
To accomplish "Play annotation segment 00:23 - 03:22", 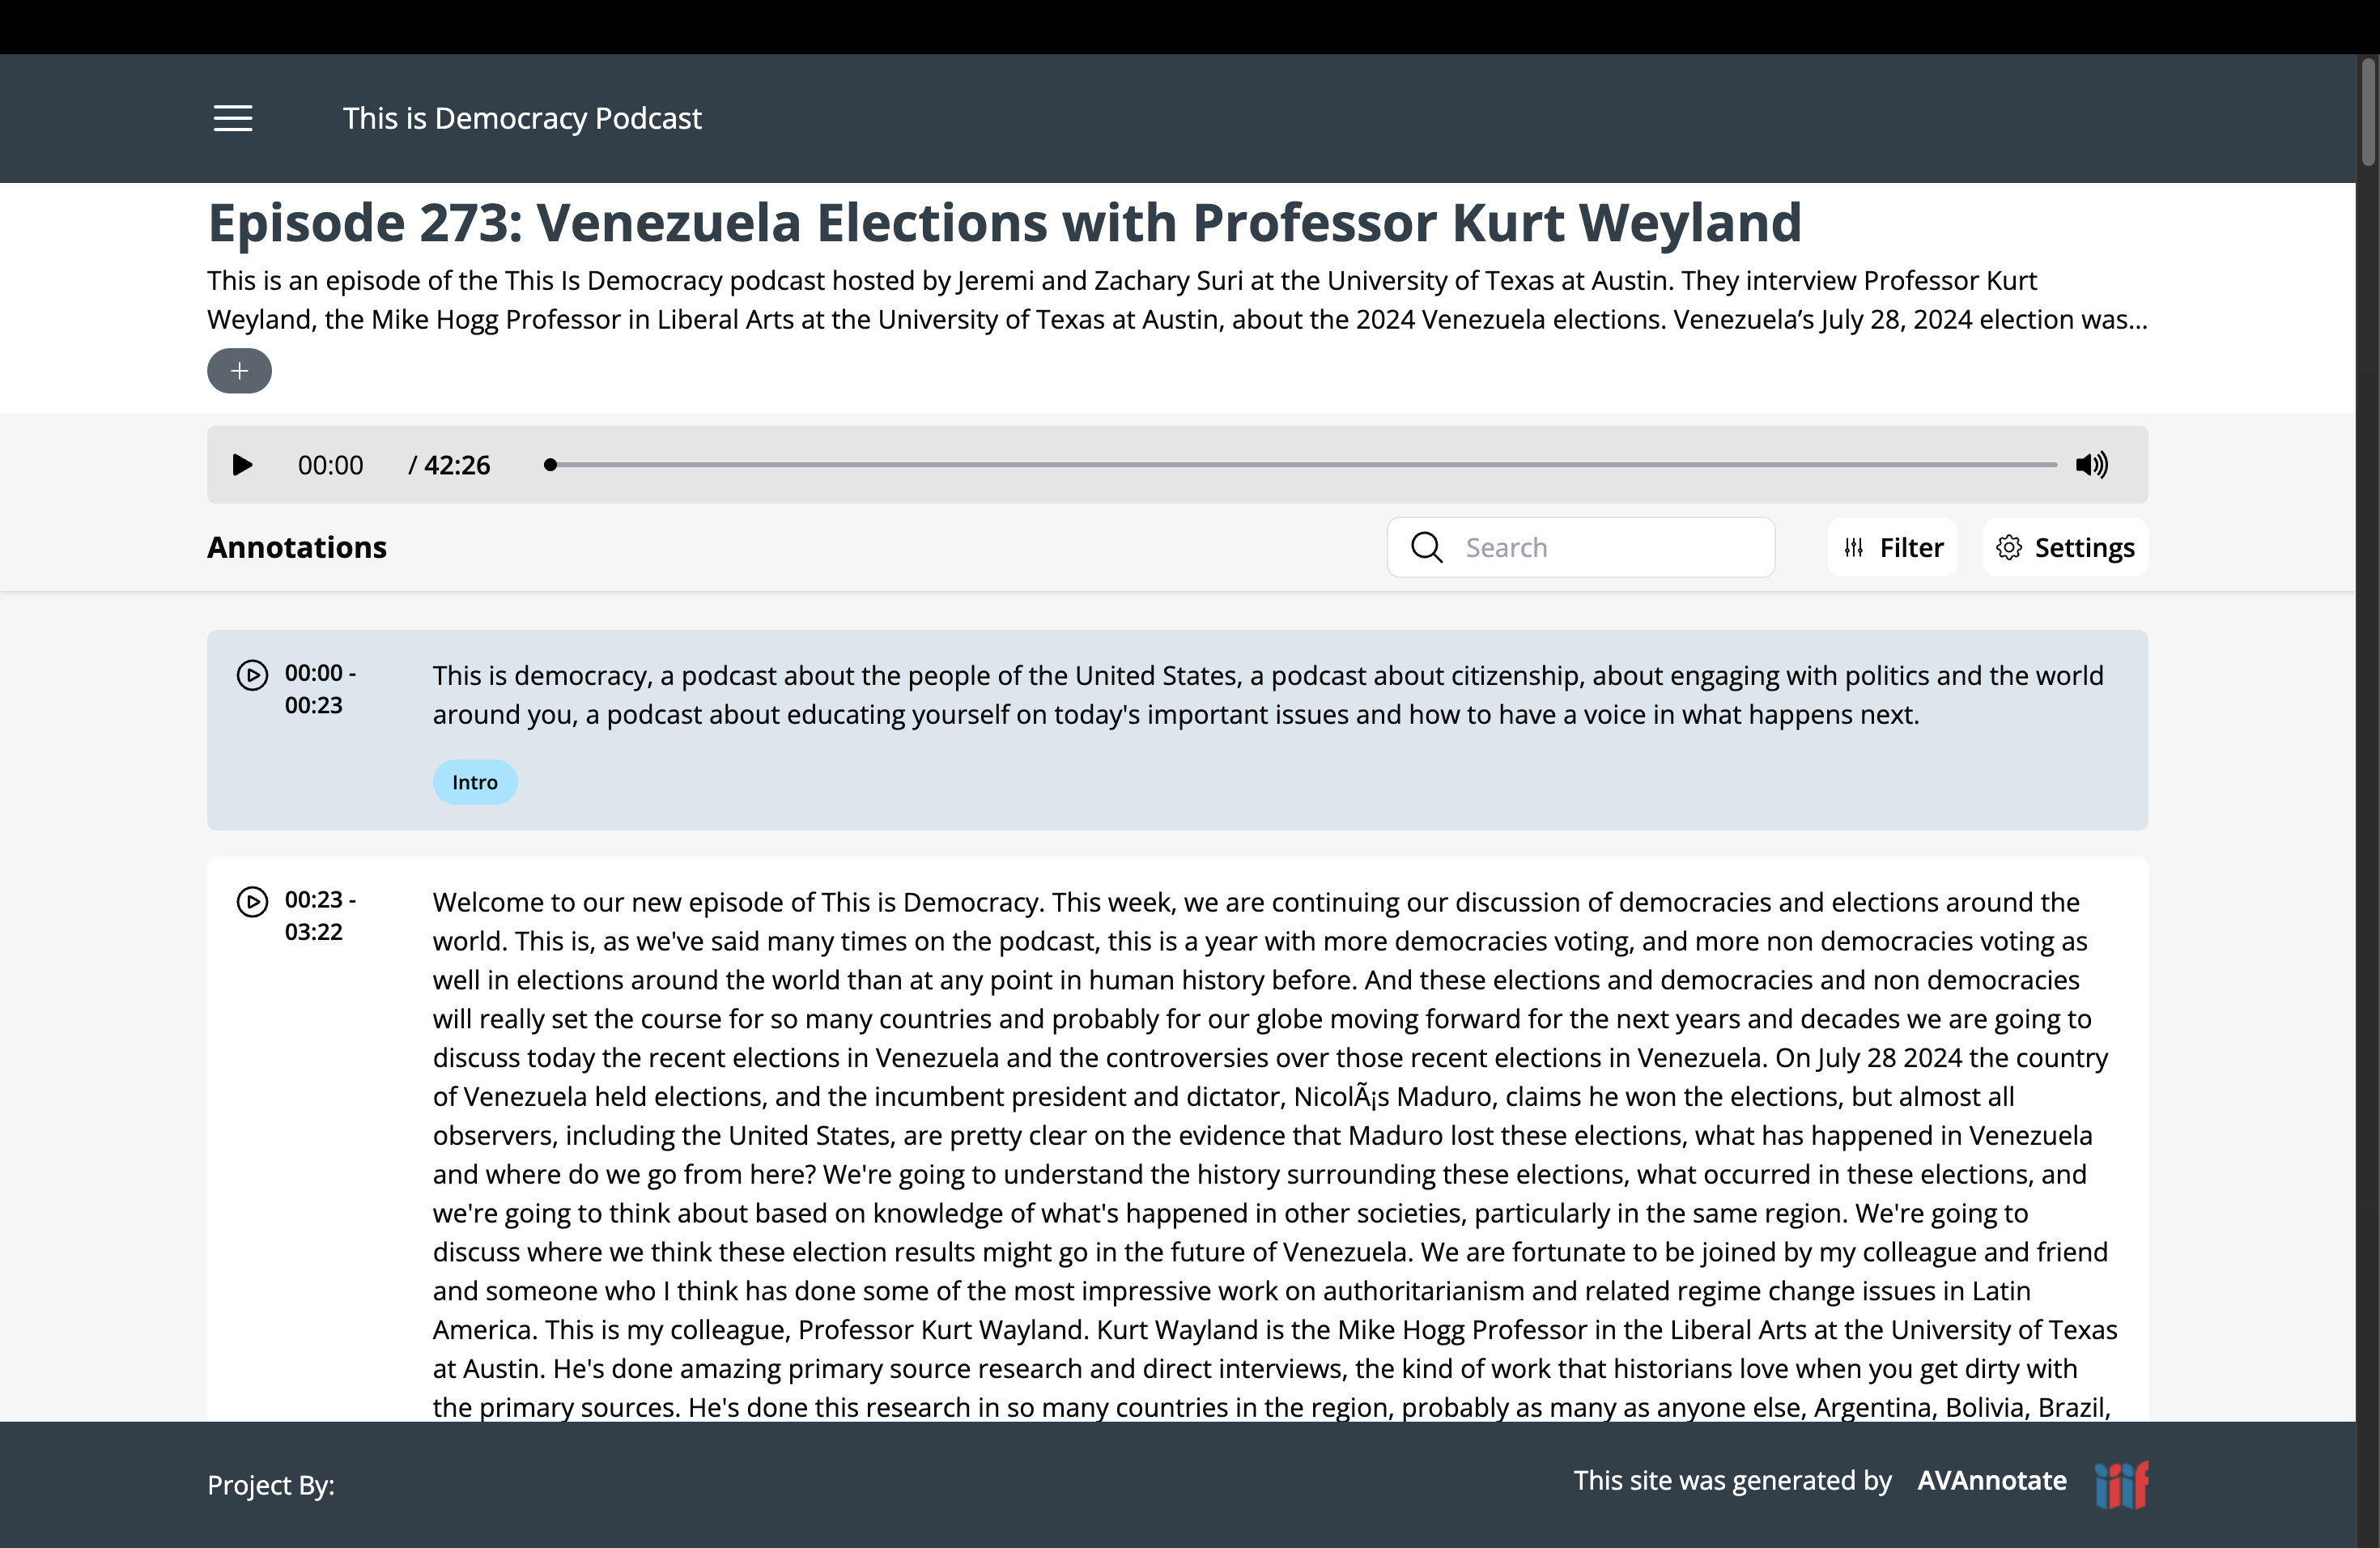I will tap(252, 902).
